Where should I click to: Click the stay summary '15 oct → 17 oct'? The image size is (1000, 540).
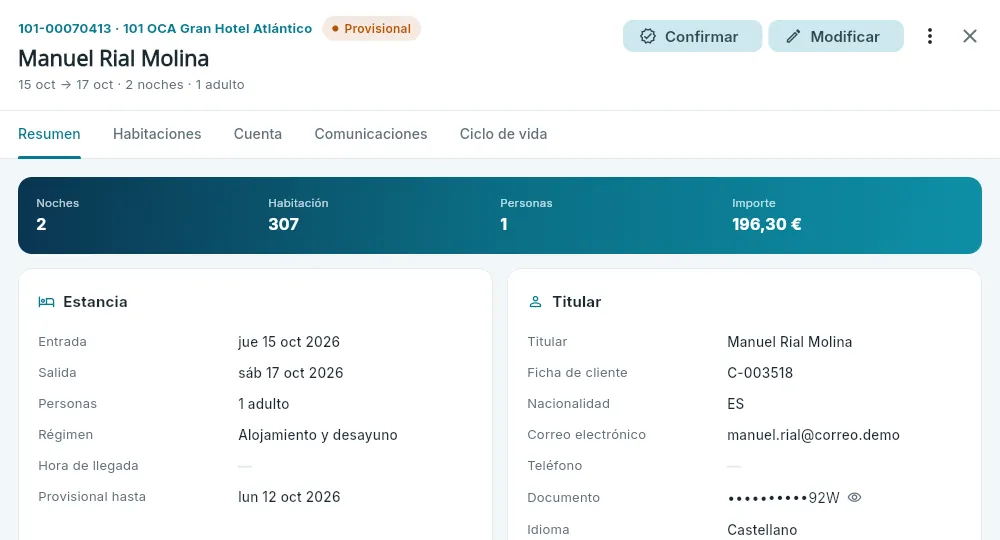(x=66, y=85)
